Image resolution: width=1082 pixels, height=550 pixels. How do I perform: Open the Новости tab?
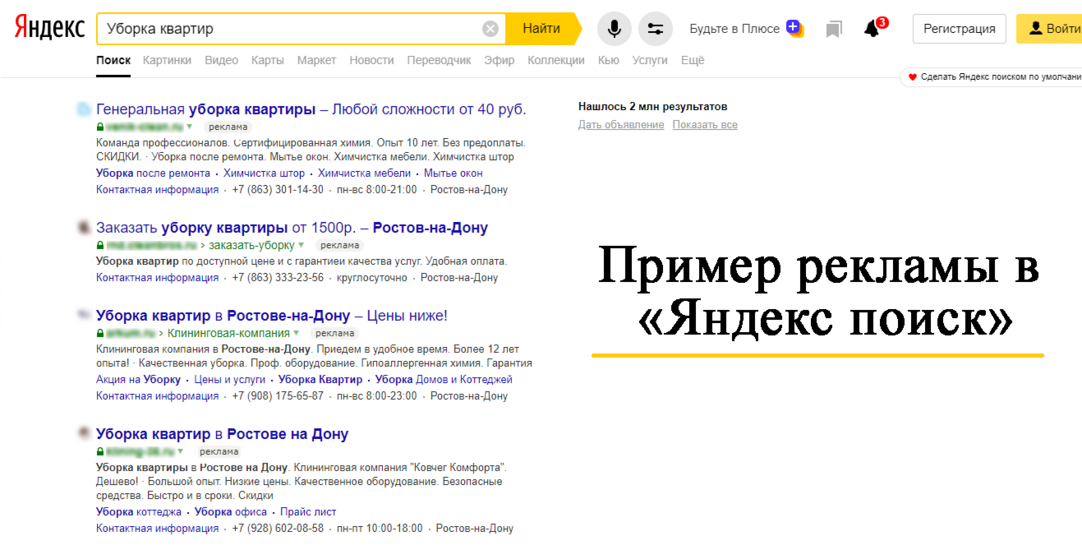pos(371,60)
